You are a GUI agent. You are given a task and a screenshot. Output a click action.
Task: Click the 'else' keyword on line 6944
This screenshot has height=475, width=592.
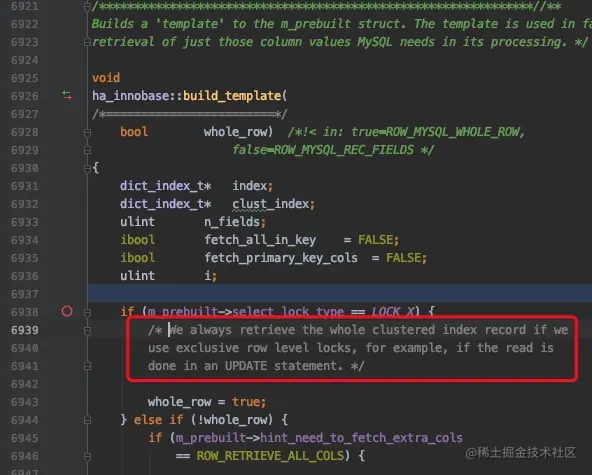pyautogui.click(x=148, y=420)
